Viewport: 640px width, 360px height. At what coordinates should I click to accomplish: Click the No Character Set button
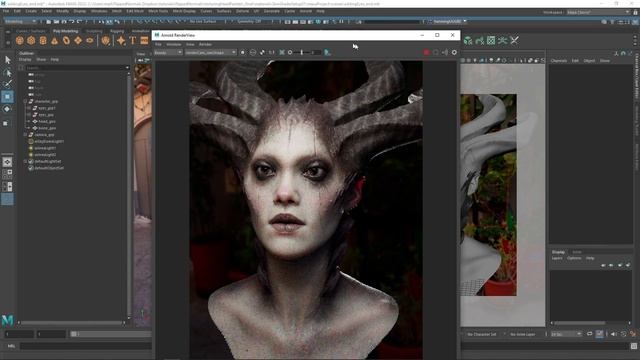point(482,334)
